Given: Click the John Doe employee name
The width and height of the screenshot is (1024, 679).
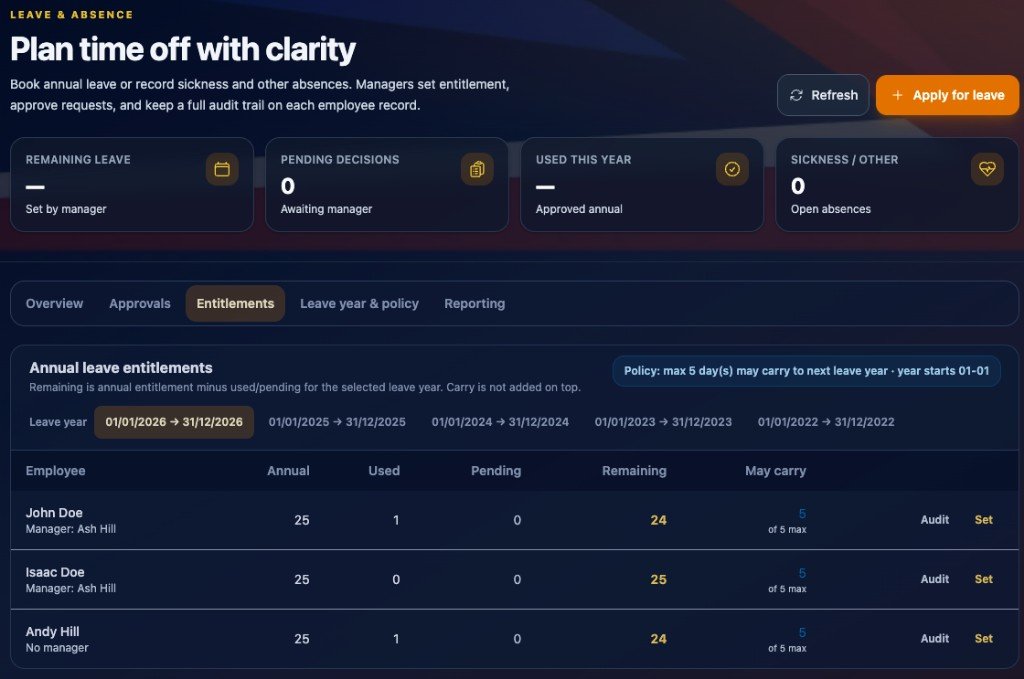Looking at the screenshot, I should tap(54, 513).
